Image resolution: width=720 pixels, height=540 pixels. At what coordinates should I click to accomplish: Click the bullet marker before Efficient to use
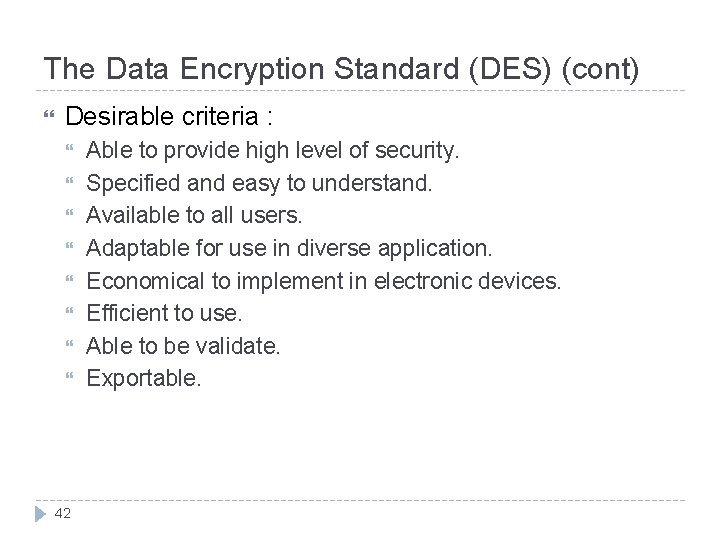coord(70,314)
